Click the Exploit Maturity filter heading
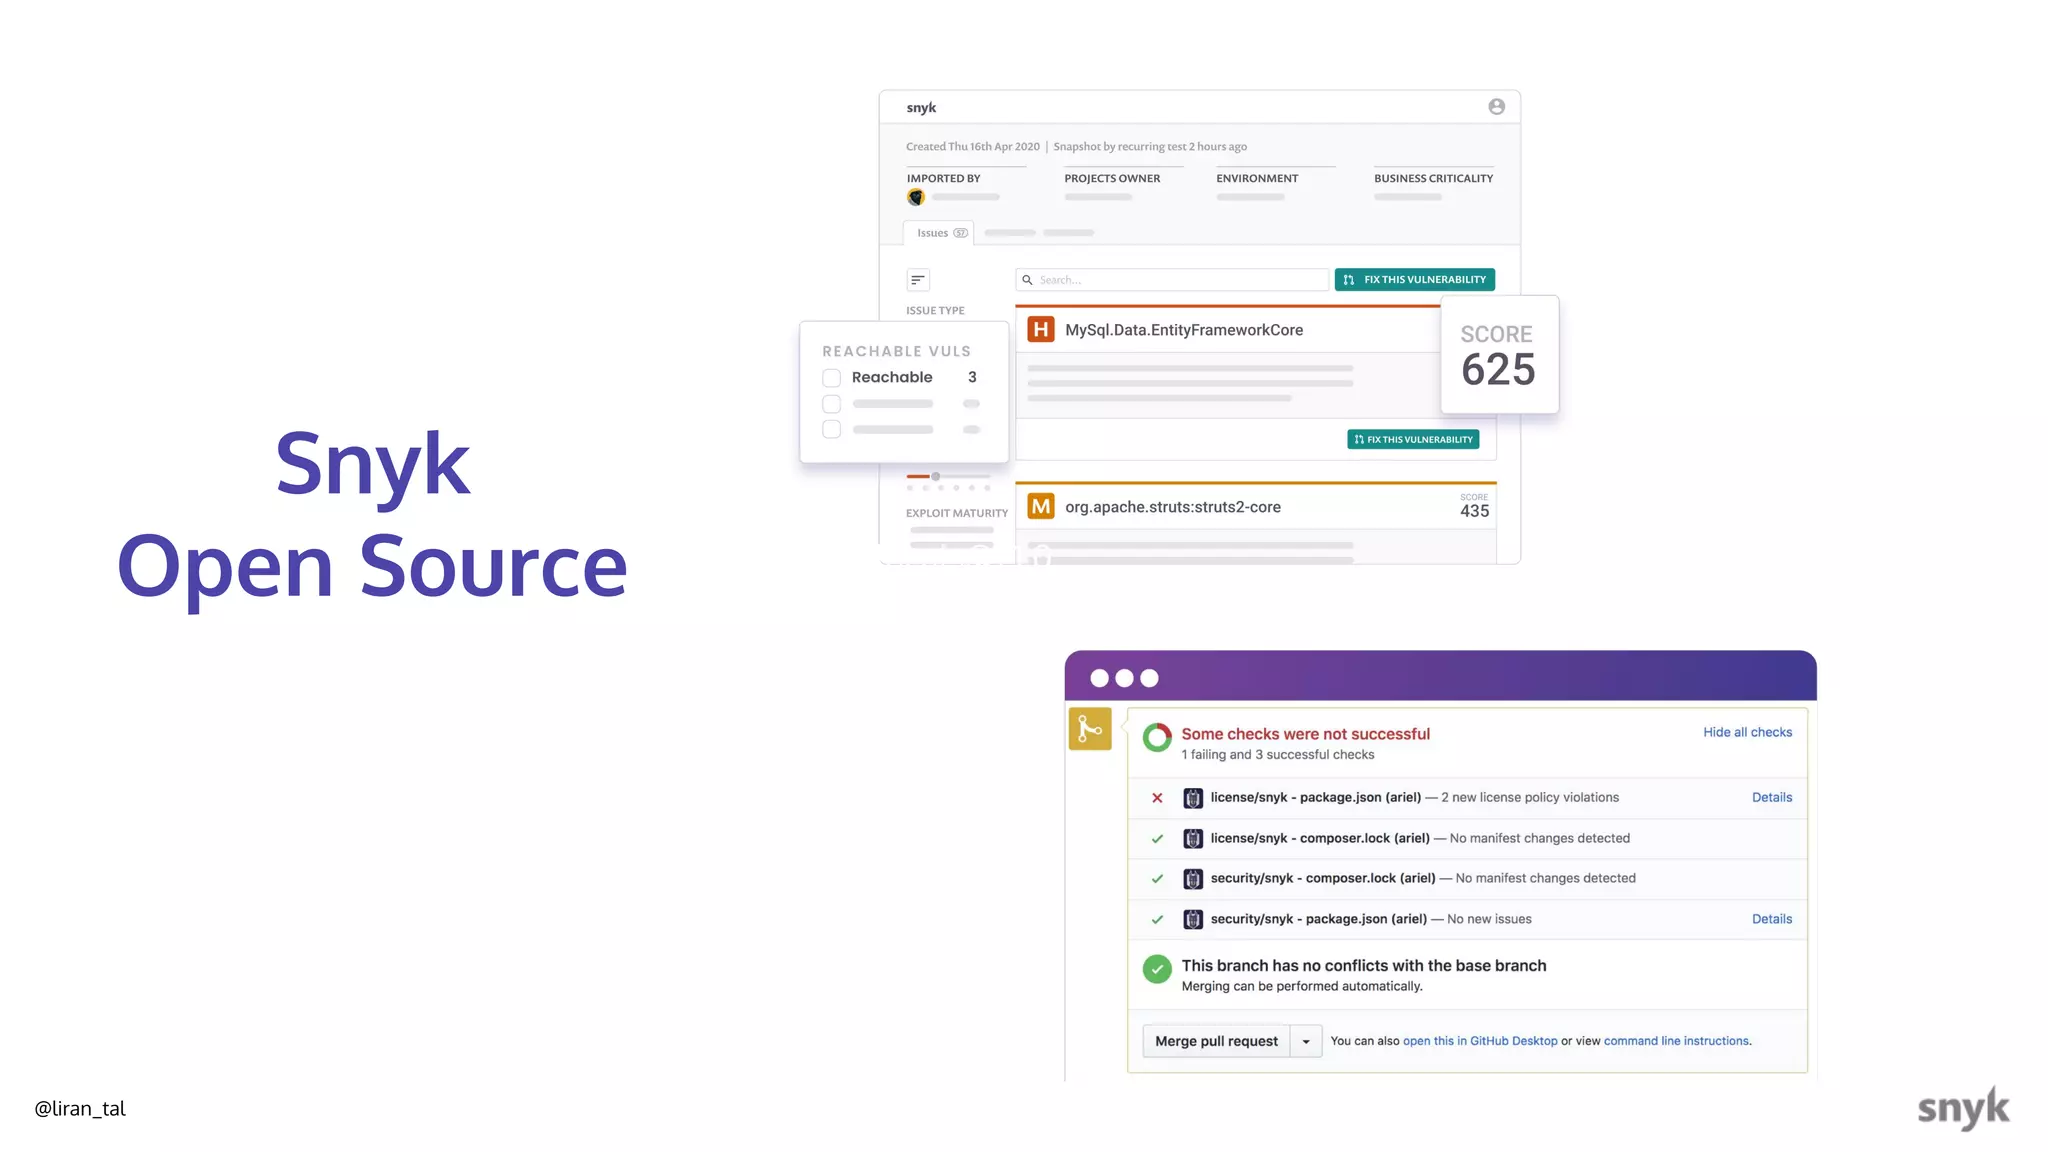 point(957,513)
